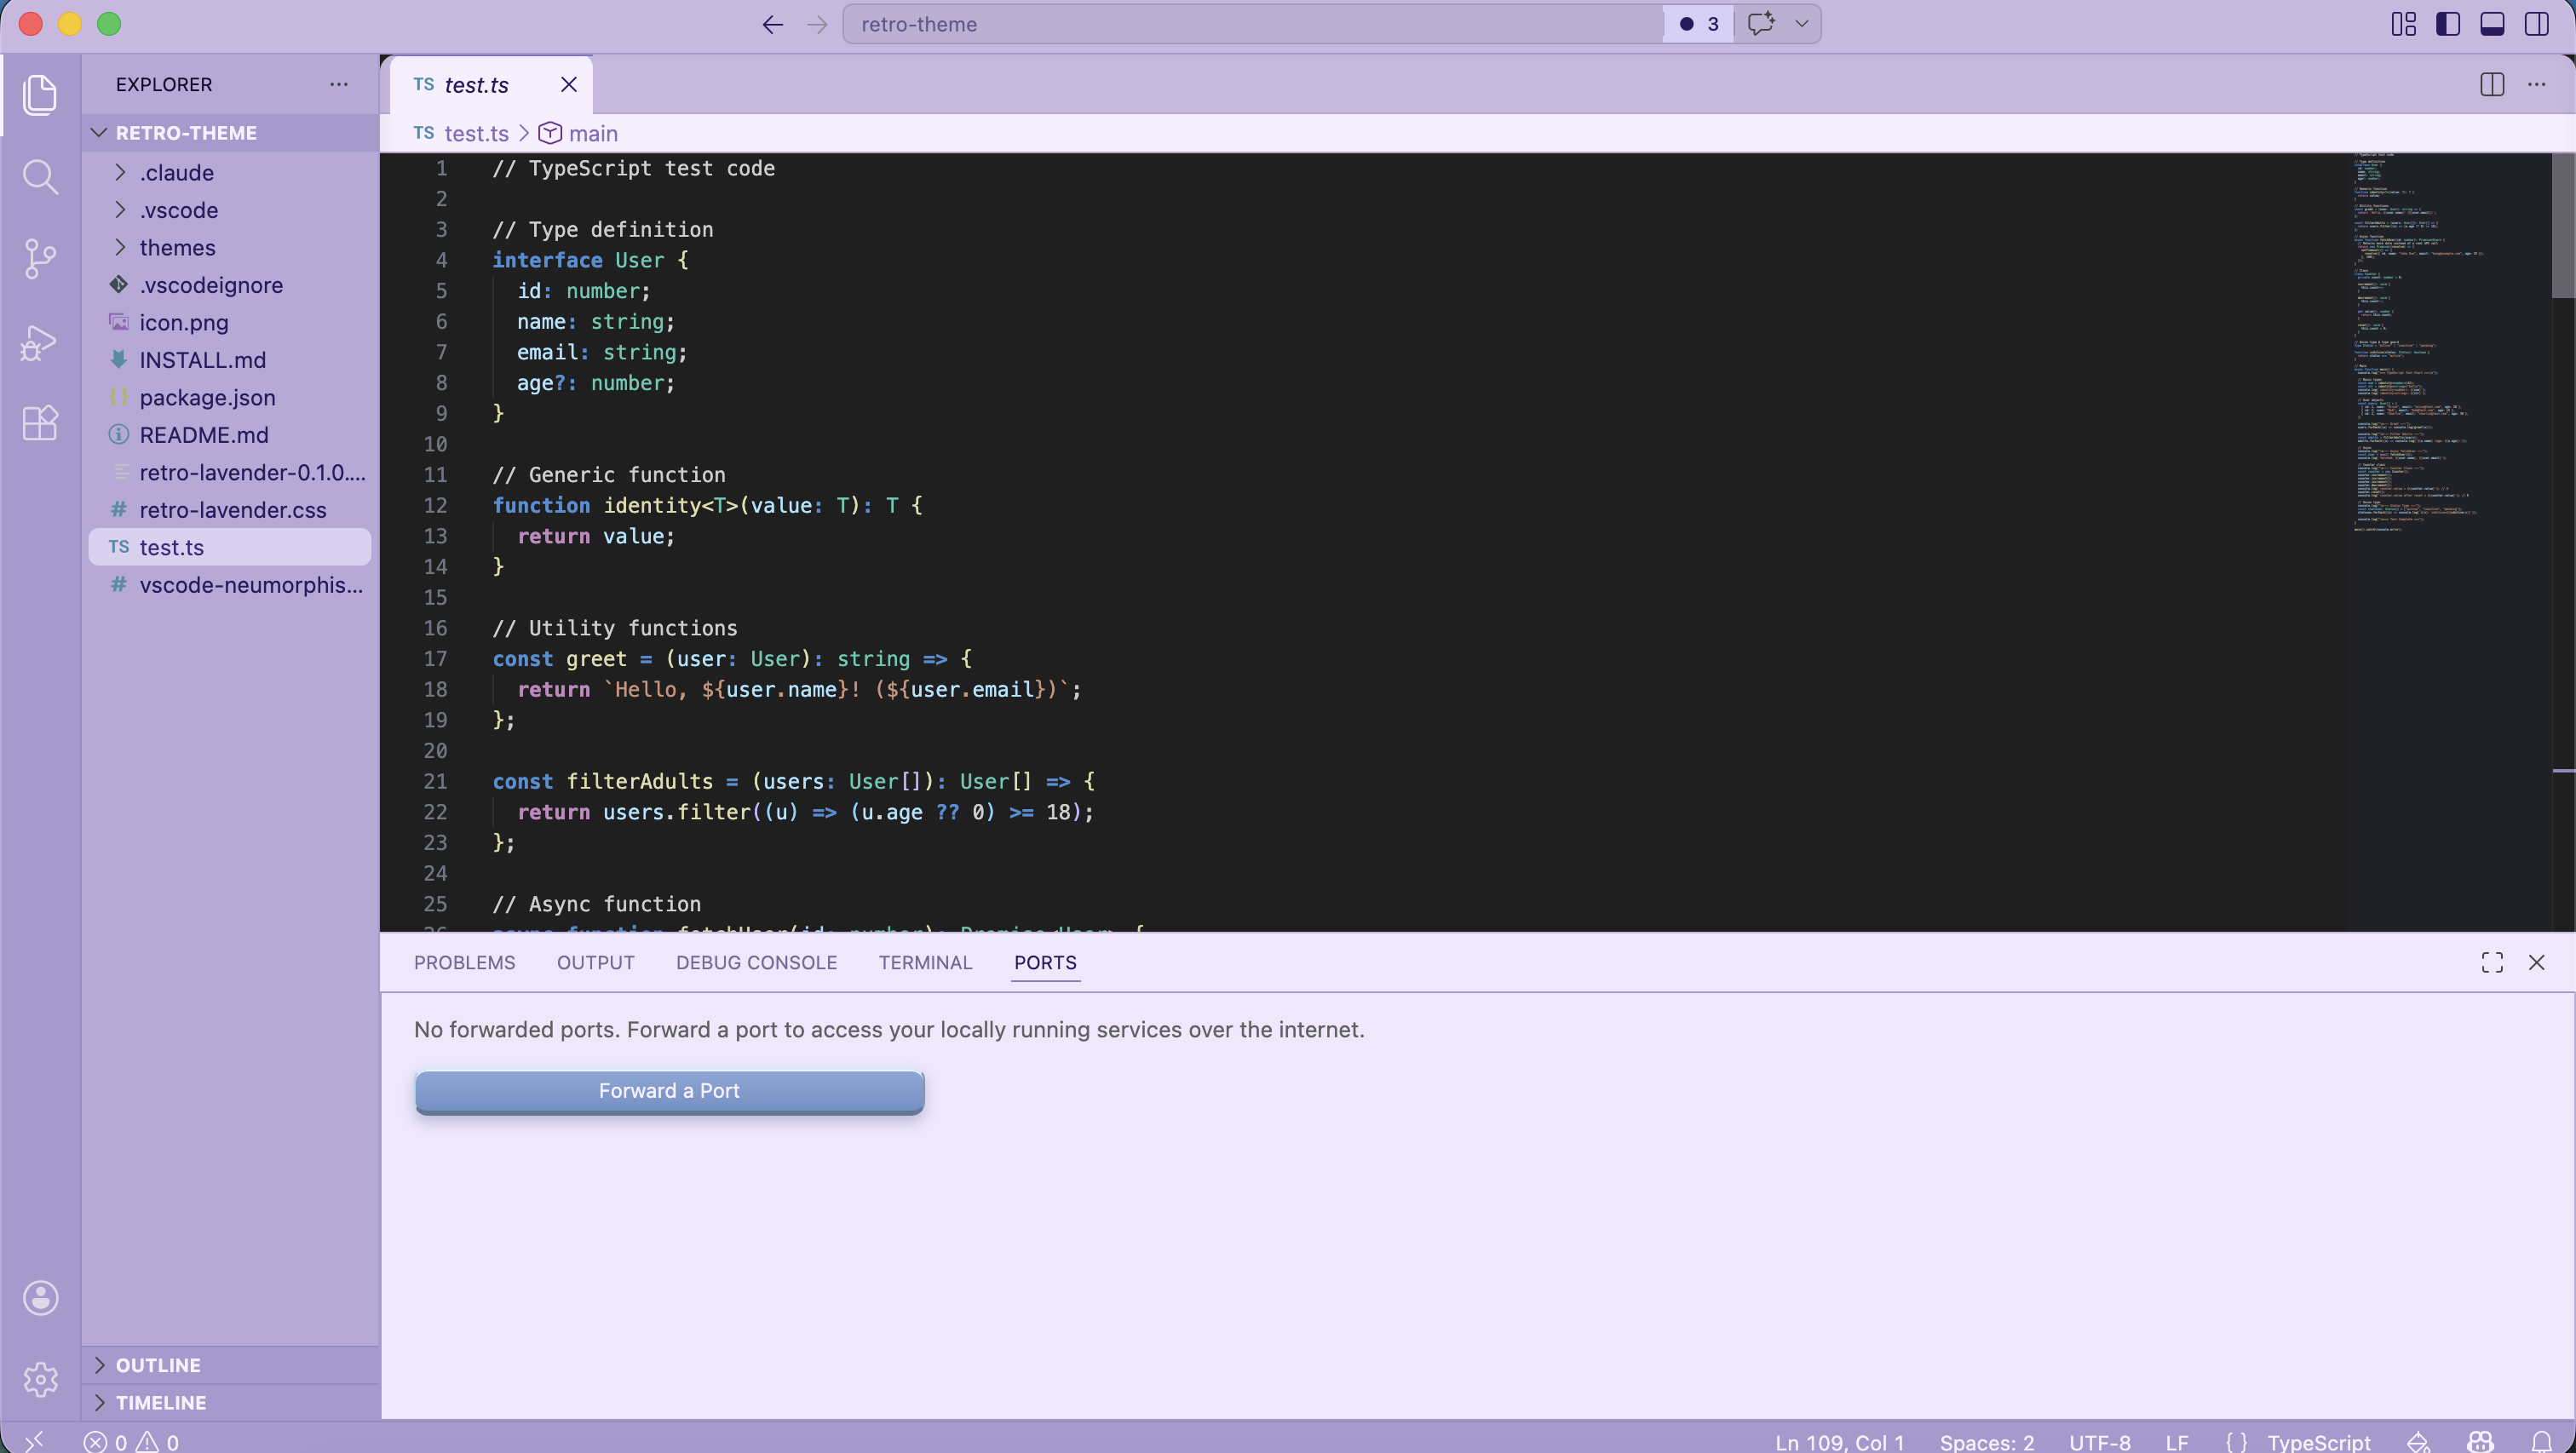Switch to the PROBLEMS tab
Image resolution: width=2576 pixels, height=1453 pixels.
pyautogui.click(x=464, y=962)
